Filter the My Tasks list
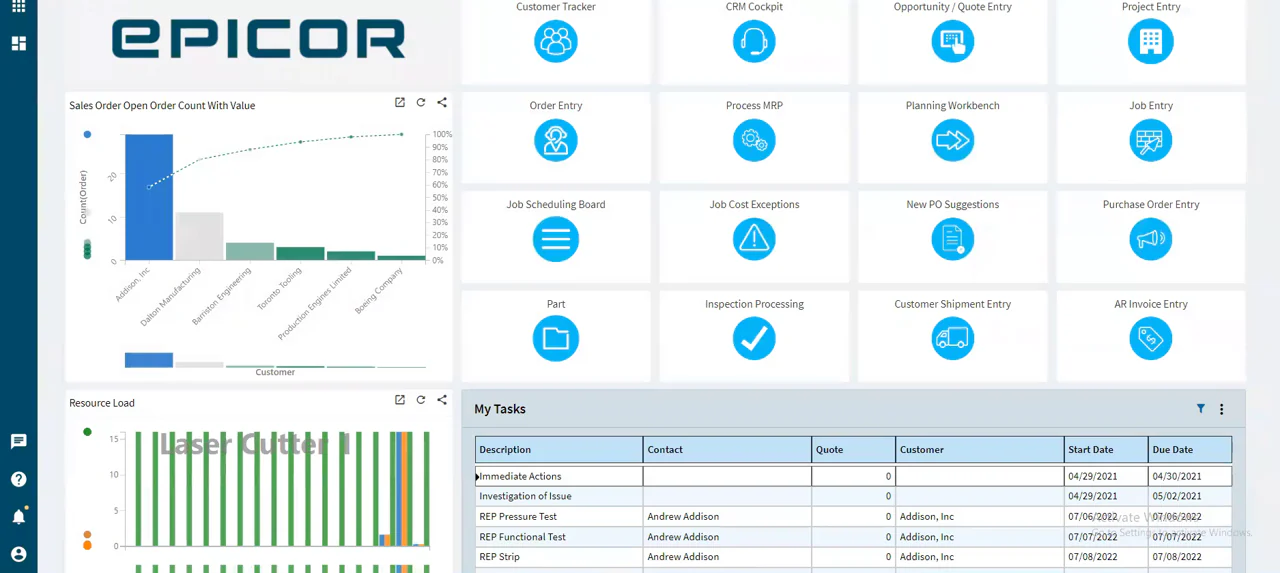The image size is (1280, 573). (x=1201, y=409)
